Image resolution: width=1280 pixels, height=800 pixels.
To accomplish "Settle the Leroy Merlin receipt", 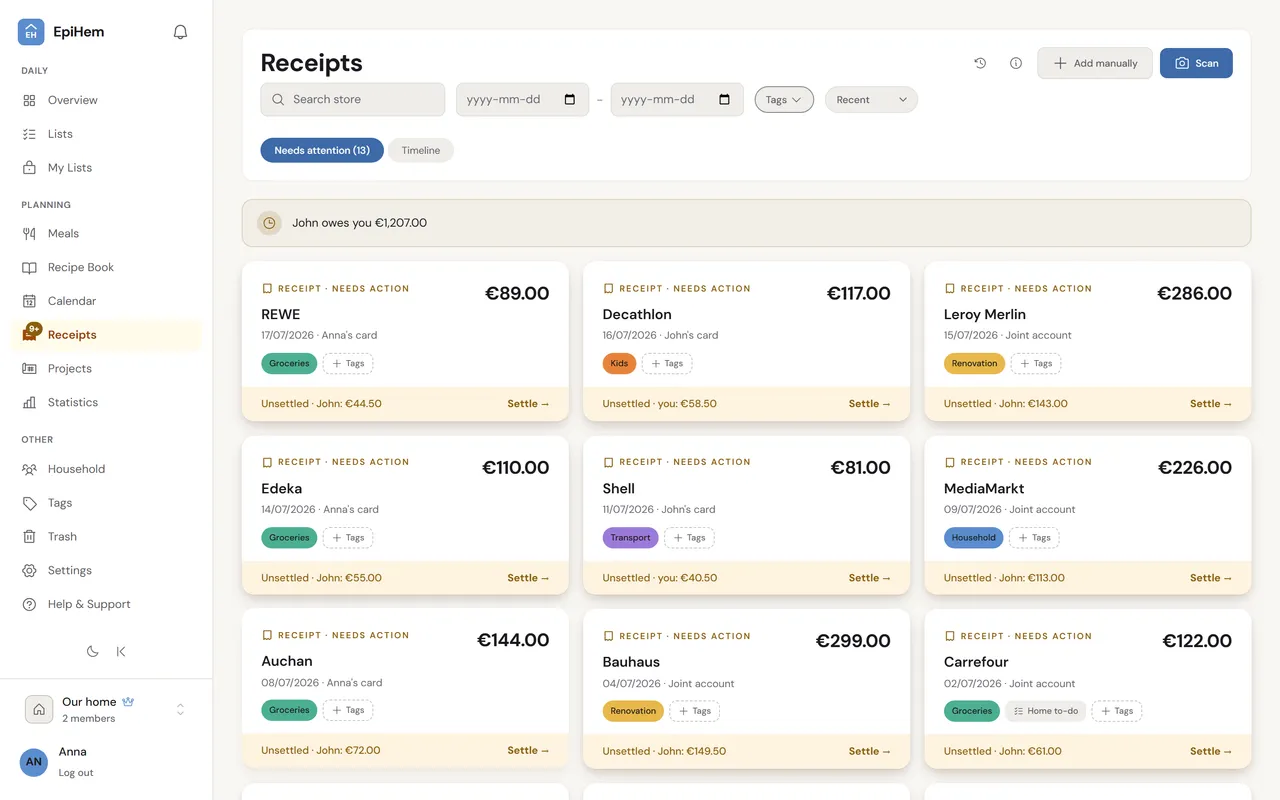I will [x=1211, y=404].
